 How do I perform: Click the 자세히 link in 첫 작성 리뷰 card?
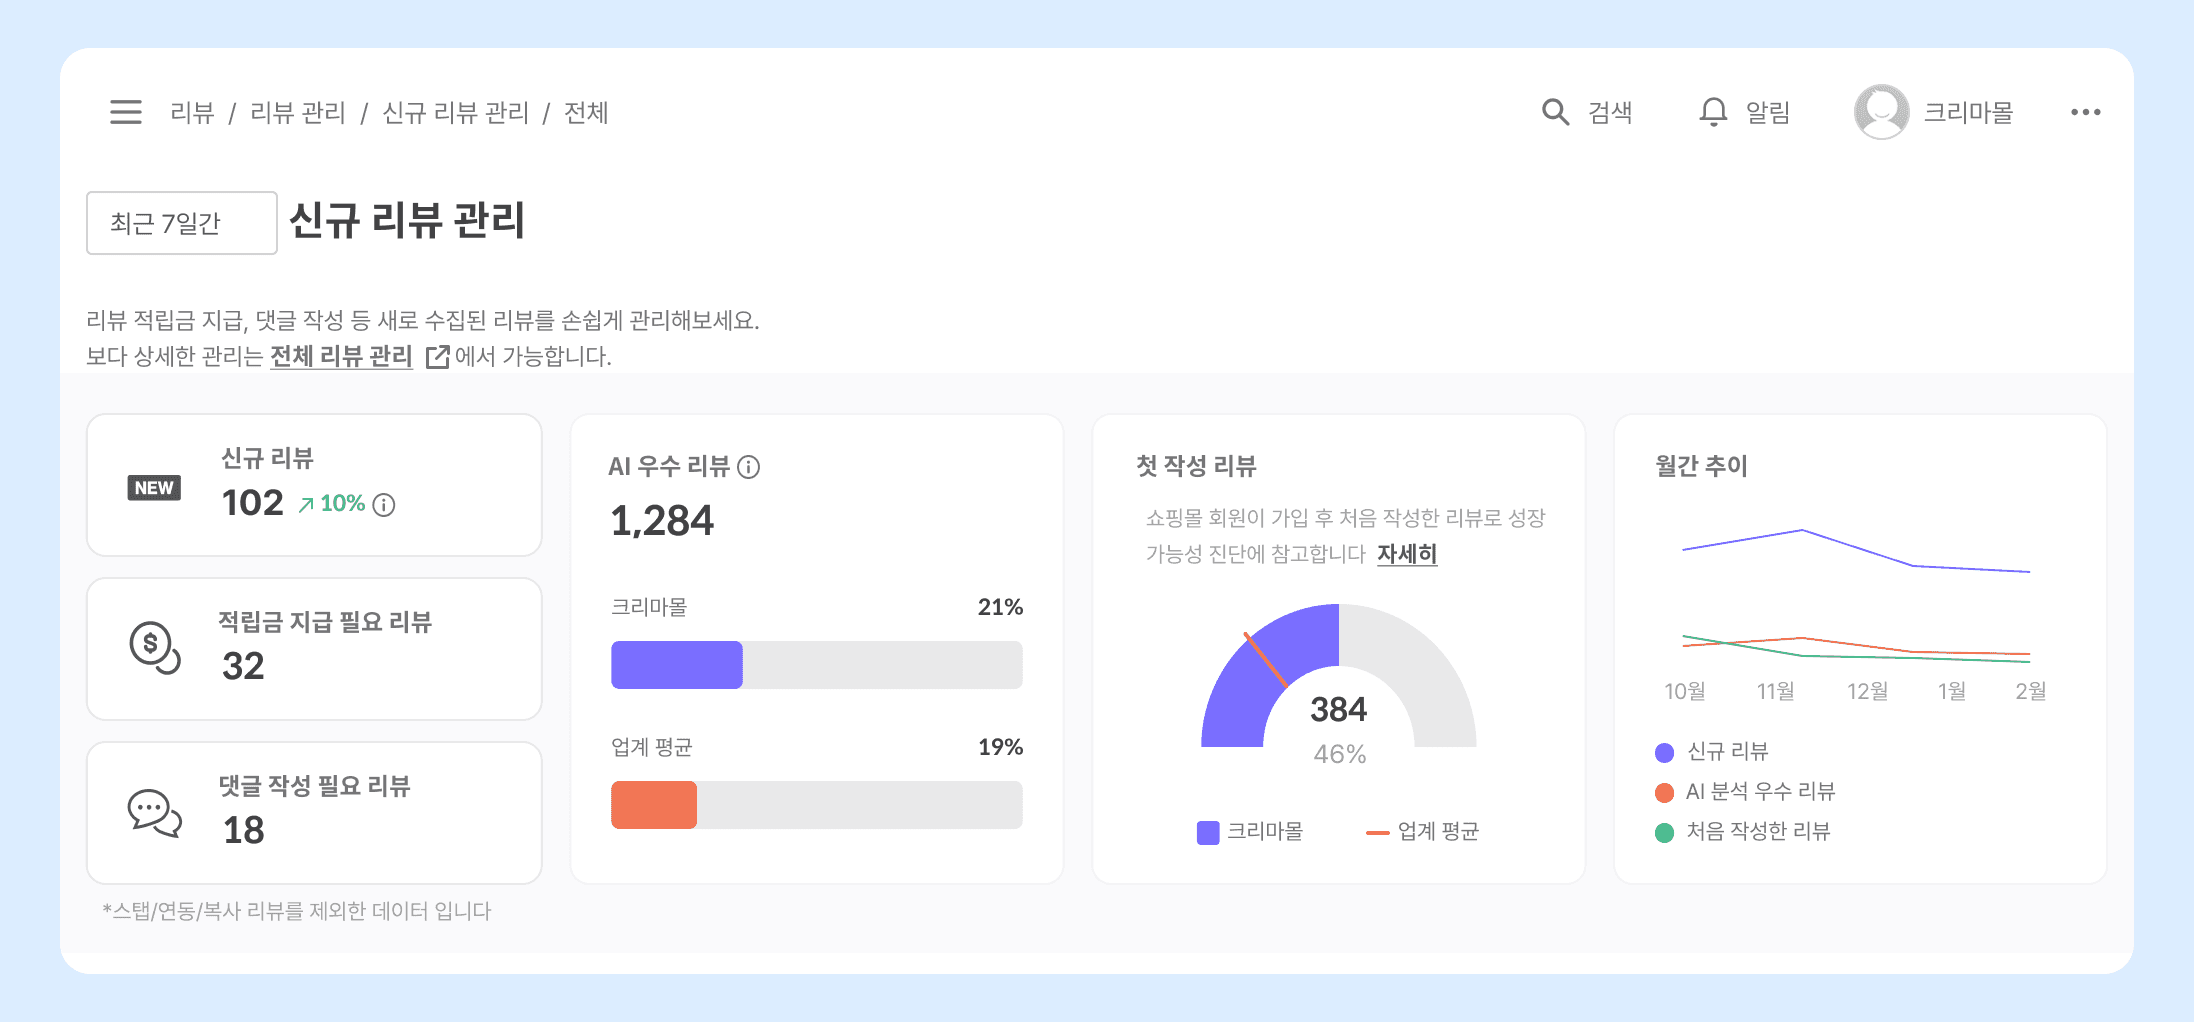[1406, 555]
